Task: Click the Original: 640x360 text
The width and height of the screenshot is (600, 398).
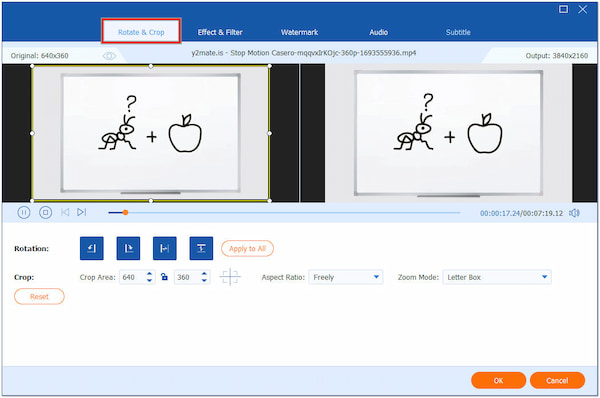Action: [x=39, y=56]
